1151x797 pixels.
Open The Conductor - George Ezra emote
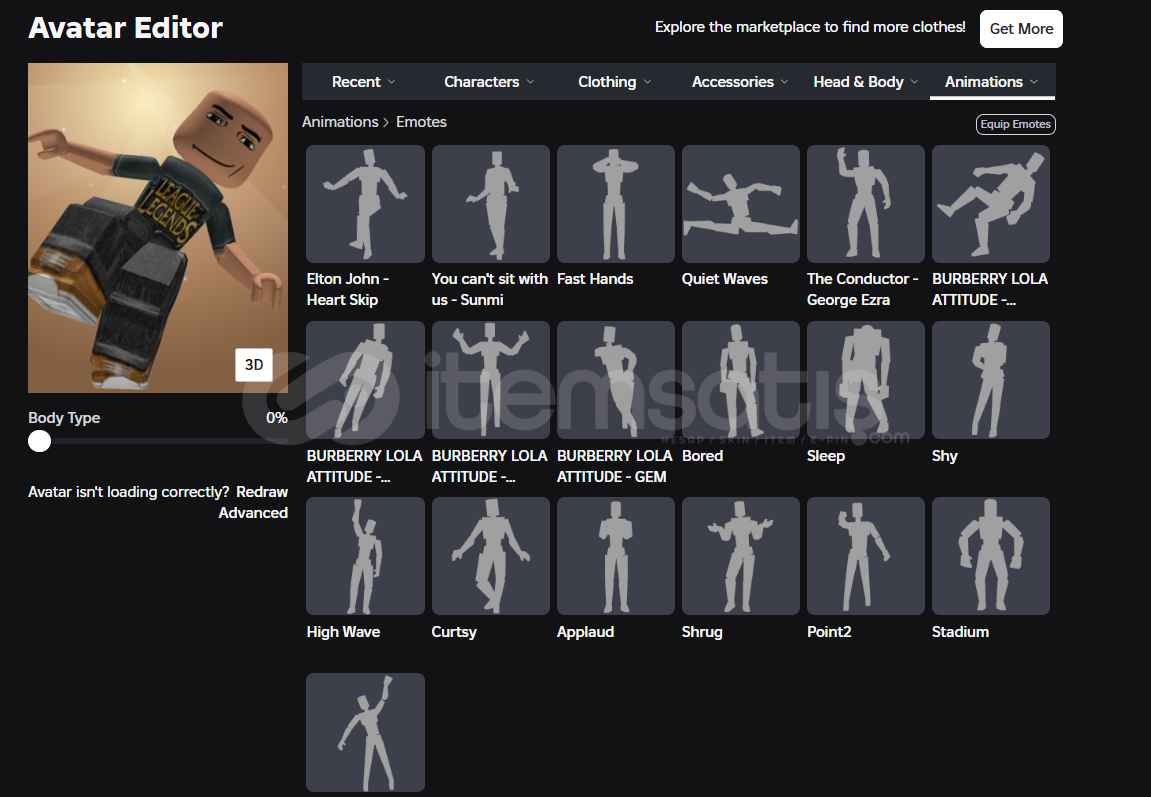[x=865, y=204]
